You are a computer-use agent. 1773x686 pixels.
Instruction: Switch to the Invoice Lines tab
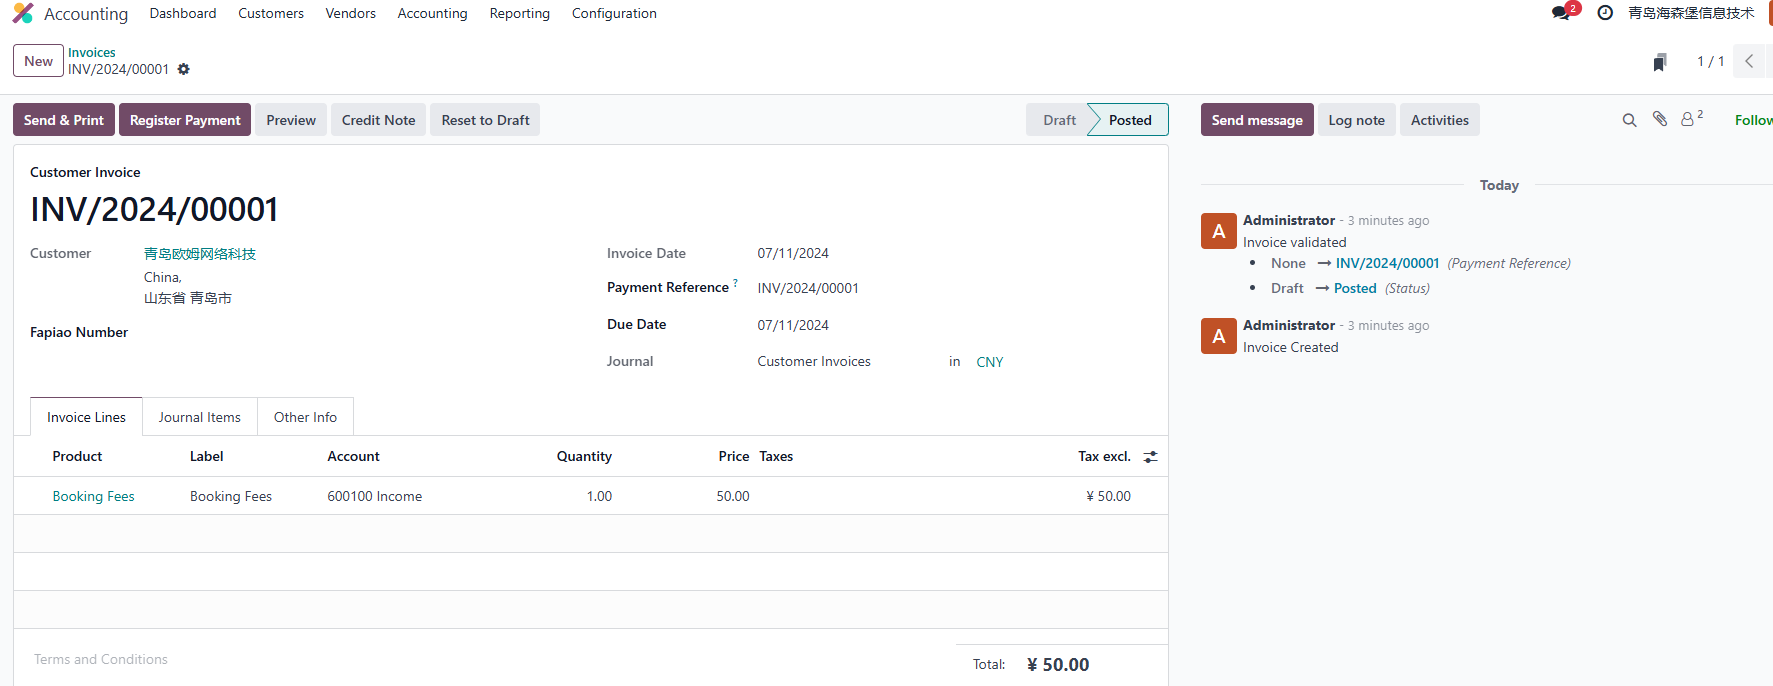(86, 417)
